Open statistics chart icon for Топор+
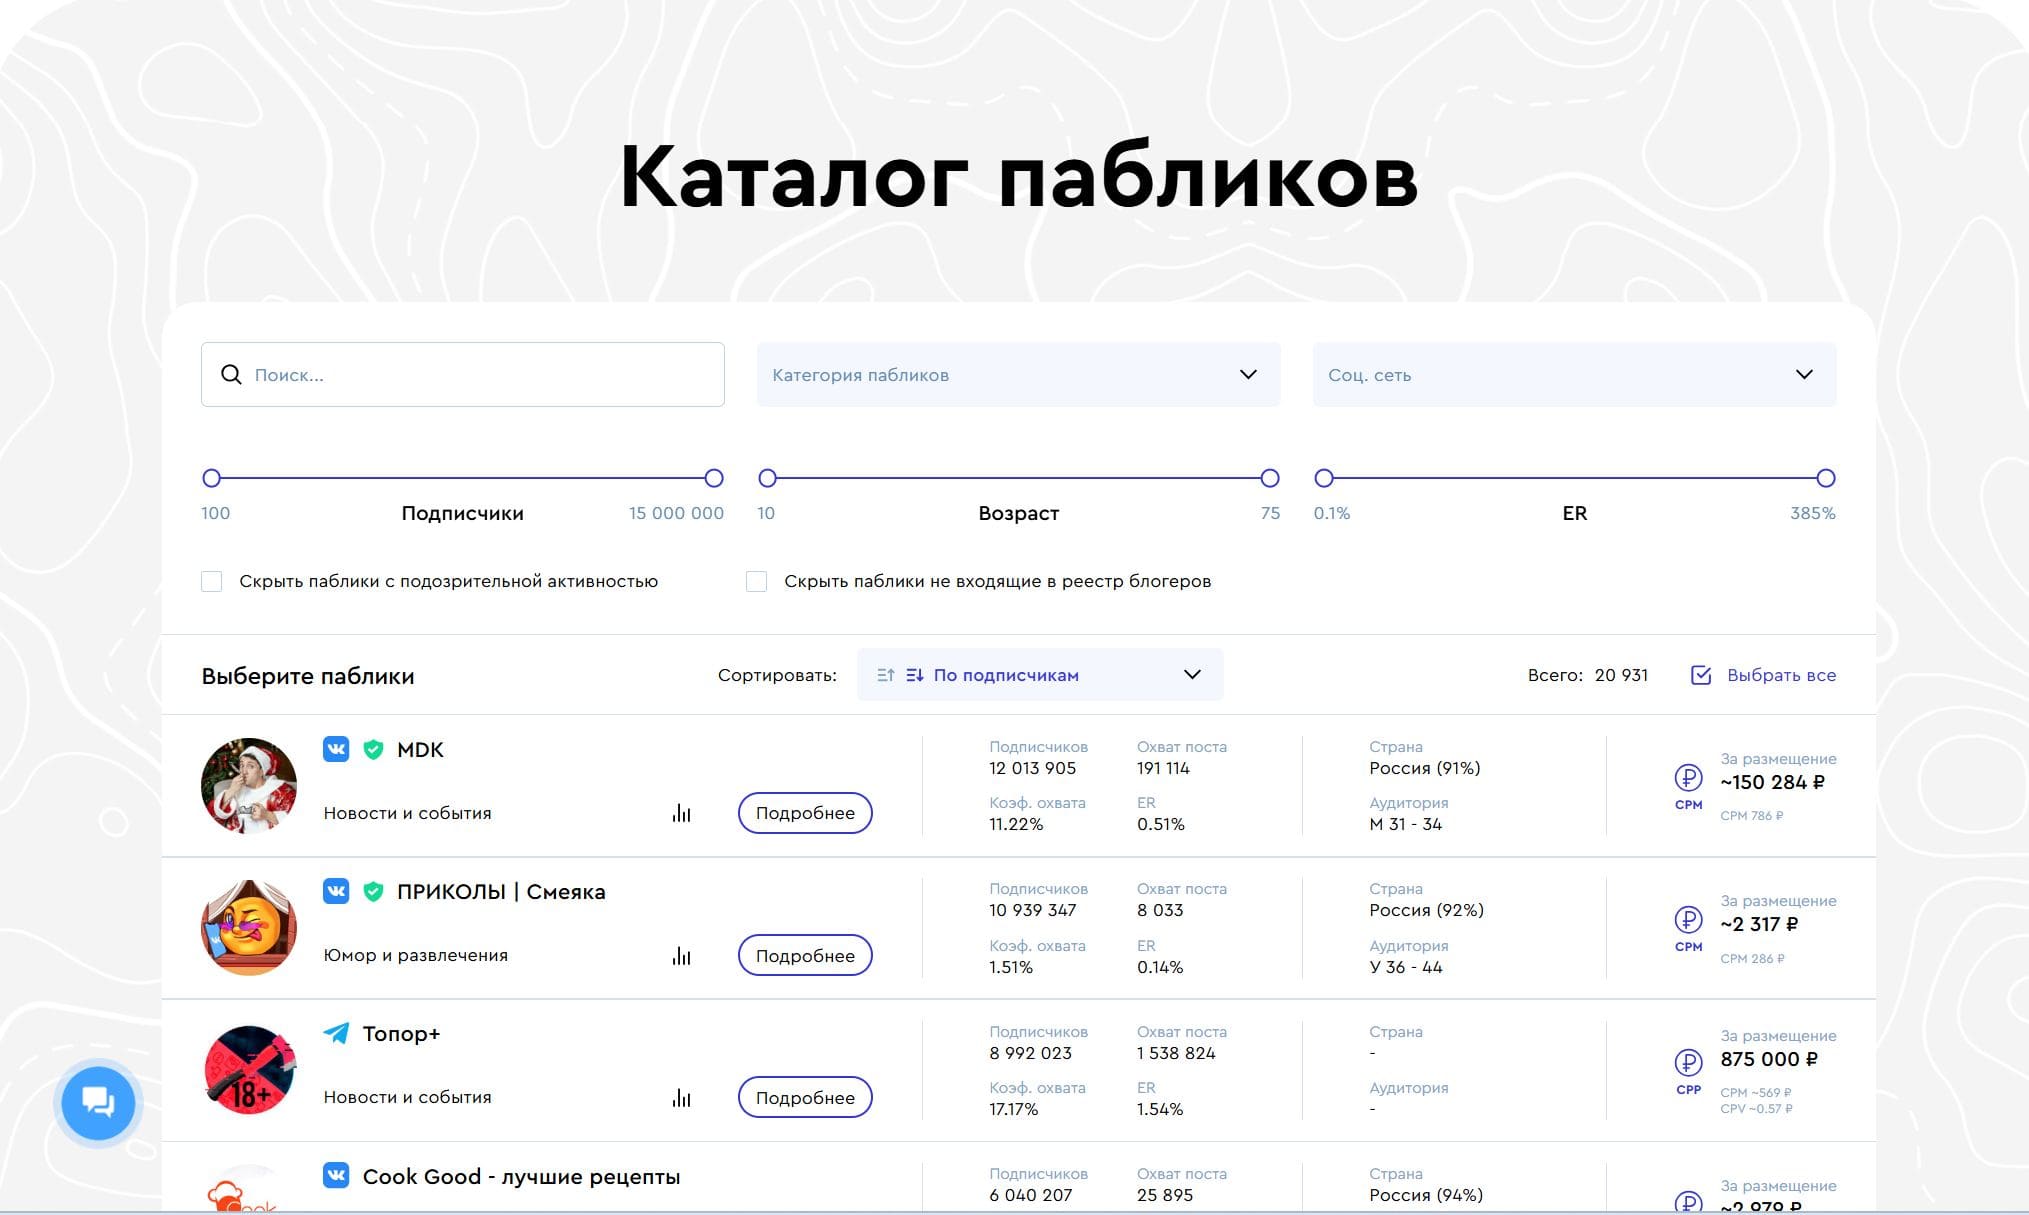The image size is (2029, 1215). (682, 1098)
